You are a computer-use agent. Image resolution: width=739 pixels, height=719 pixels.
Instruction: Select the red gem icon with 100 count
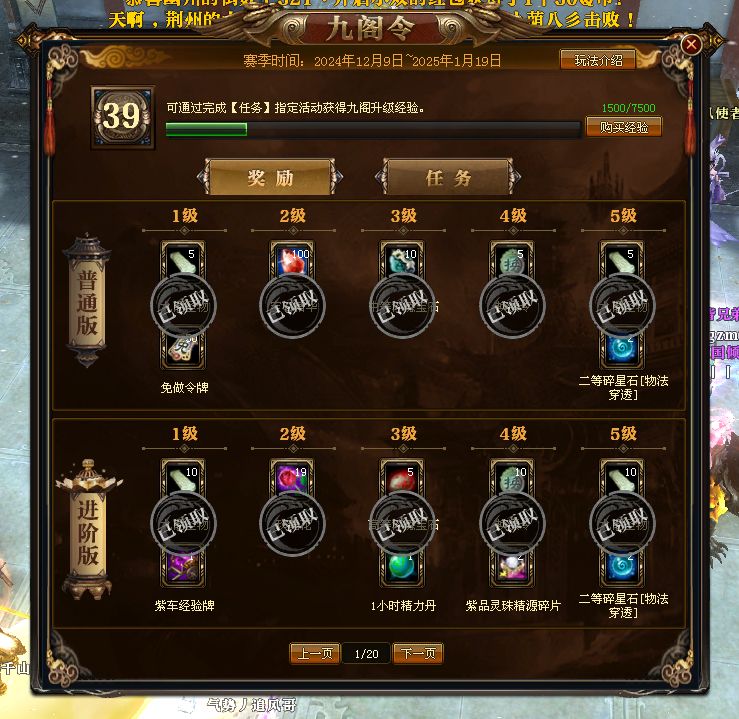pos(292,260)
